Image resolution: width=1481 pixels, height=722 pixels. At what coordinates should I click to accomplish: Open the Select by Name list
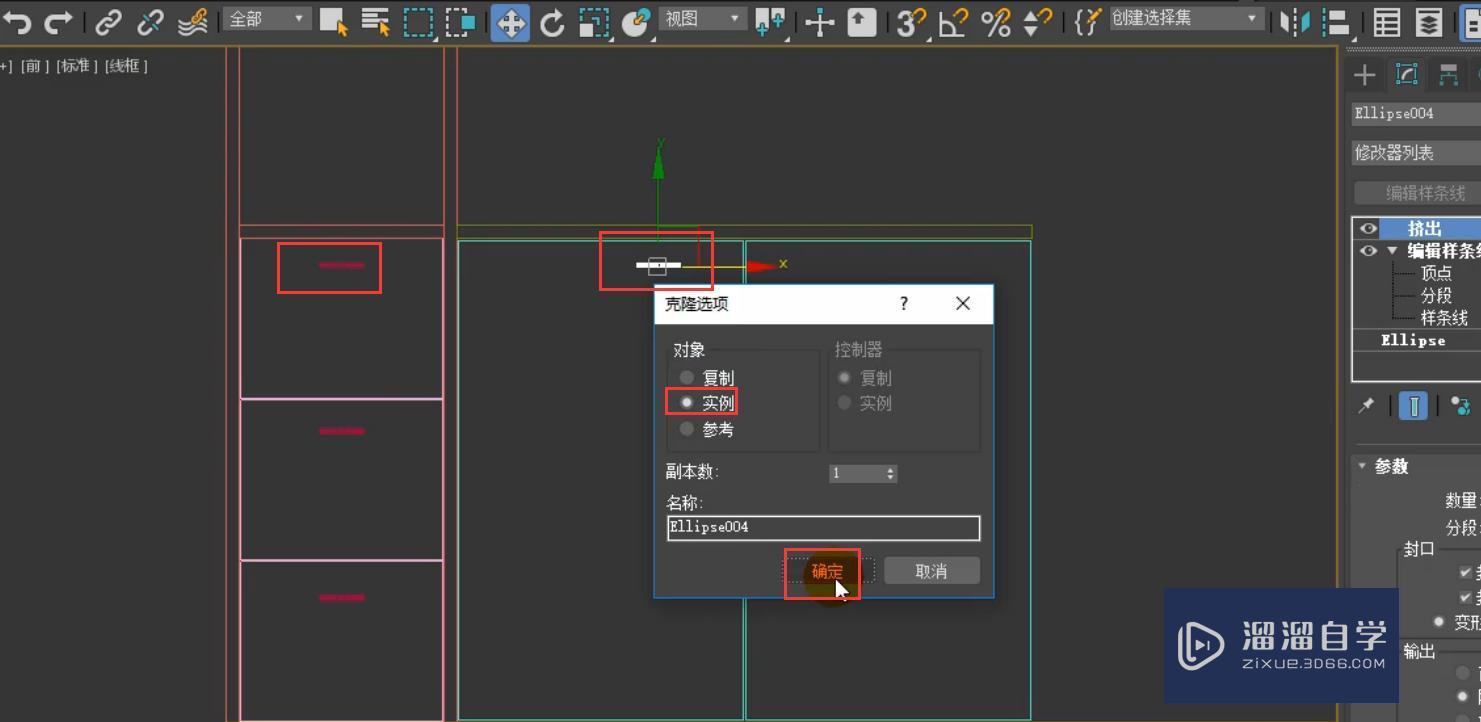pos(375,22)
